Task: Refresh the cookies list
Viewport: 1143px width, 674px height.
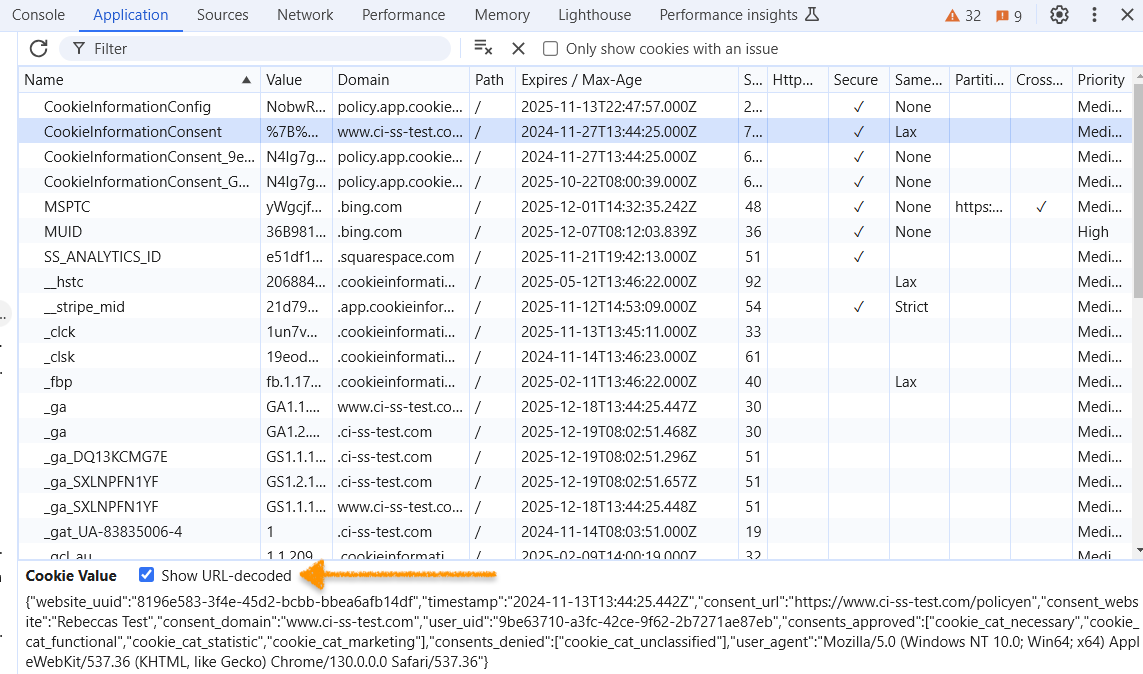Action: pos(38,48)
